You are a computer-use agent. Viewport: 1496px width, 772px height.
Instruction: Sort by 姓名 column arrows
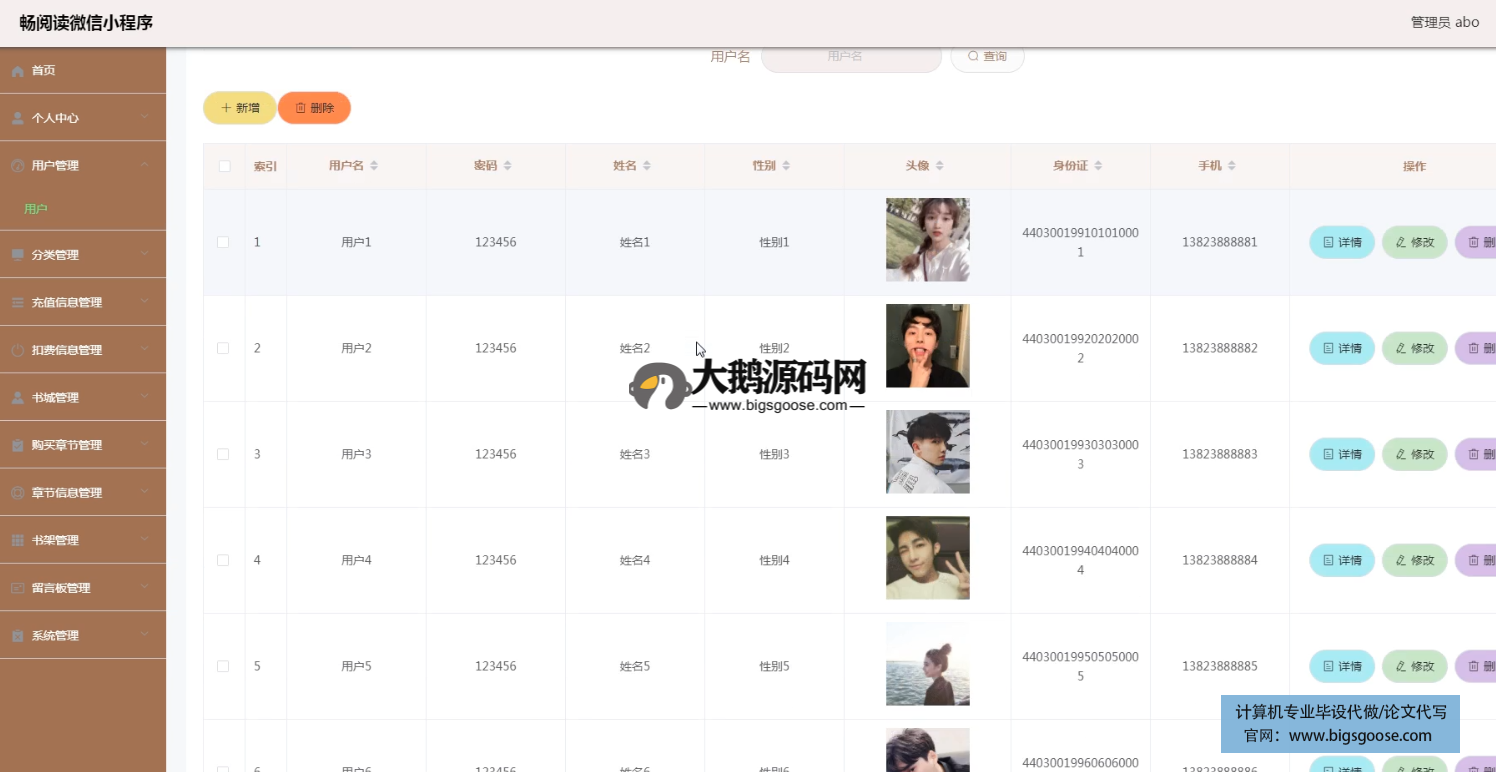coord(647,166)
